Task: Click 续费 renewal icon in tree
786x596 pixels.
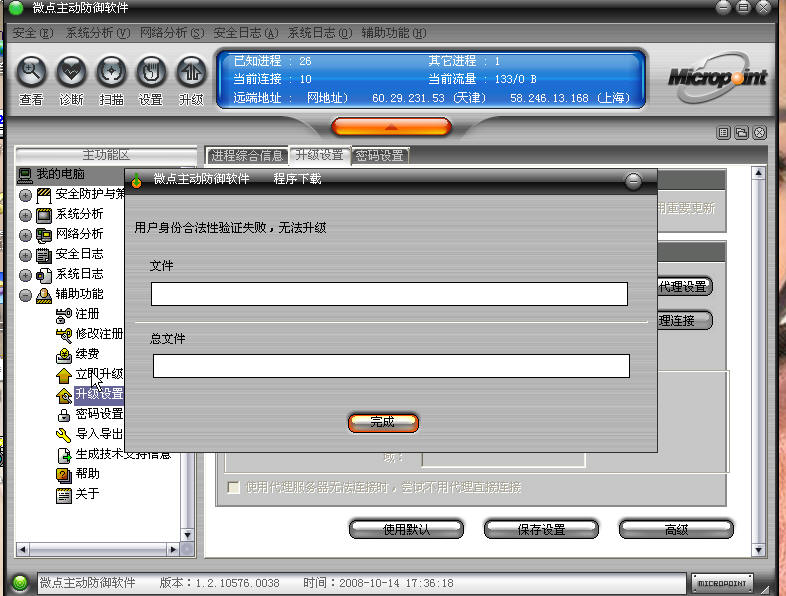Action: click(x=64, y=355)
